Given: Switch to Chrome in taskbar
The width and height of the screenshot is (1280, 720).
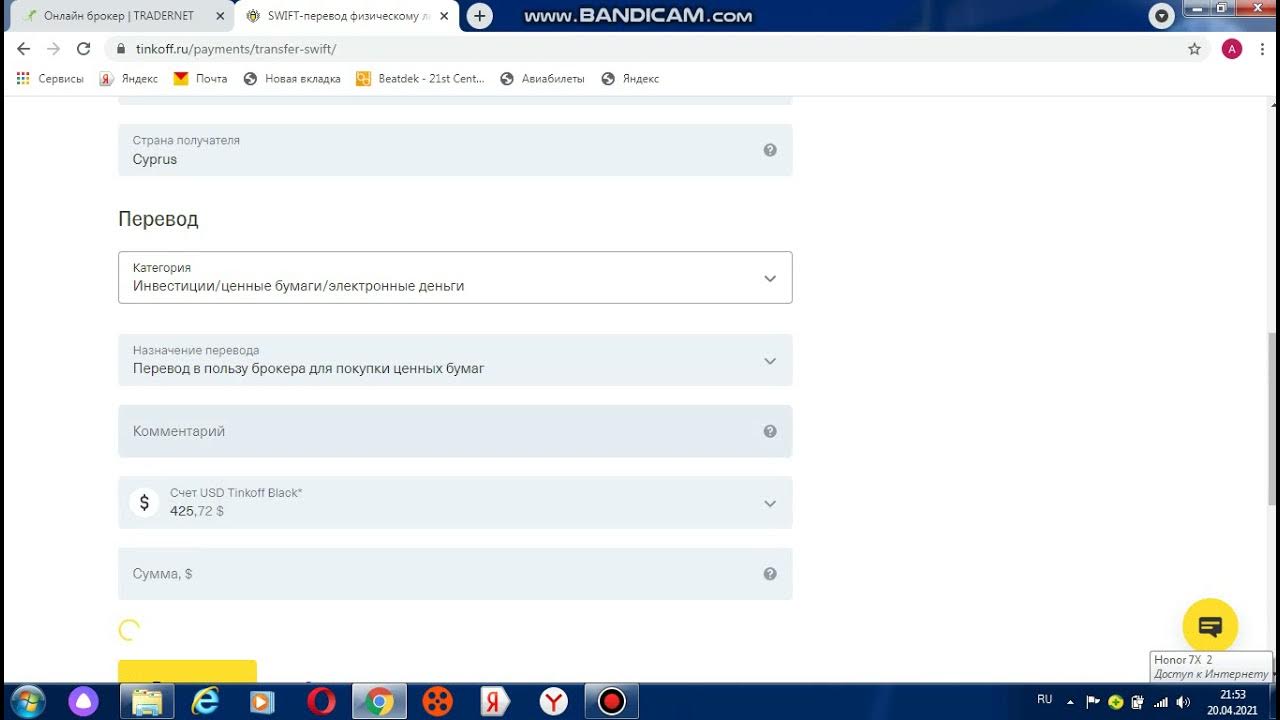Looking at the screenshot, I should pos(379,701).
